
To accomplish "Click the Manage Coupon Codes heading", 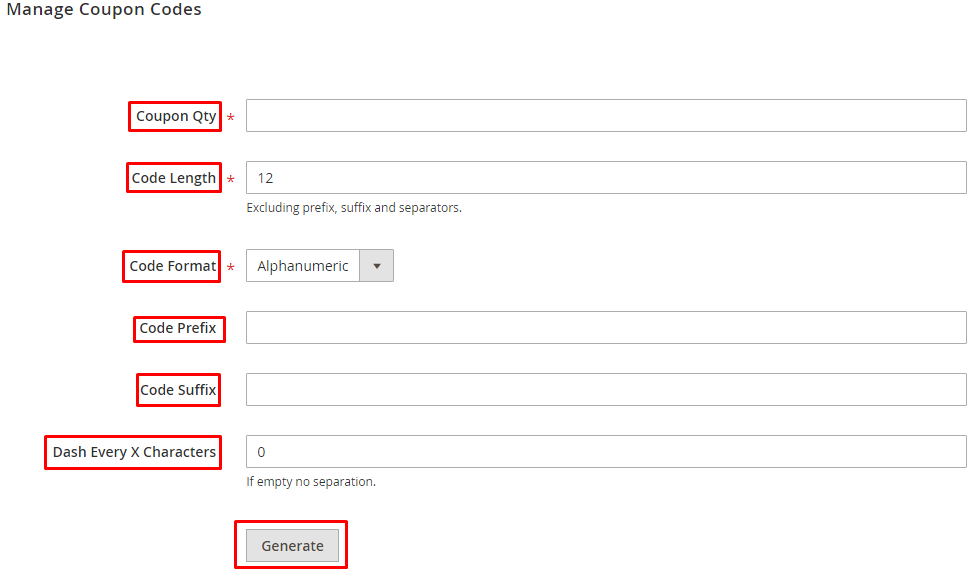I will click(104, 10).
